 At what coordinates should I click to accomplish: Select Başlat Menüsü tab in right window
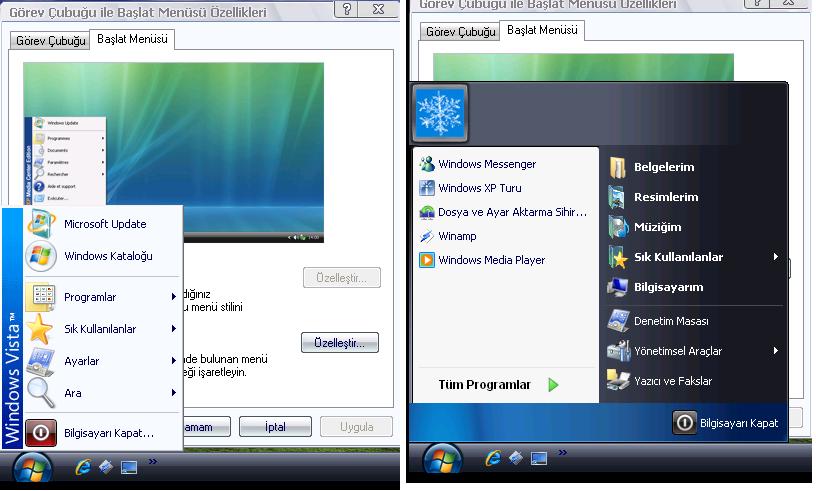click(542, 30)
